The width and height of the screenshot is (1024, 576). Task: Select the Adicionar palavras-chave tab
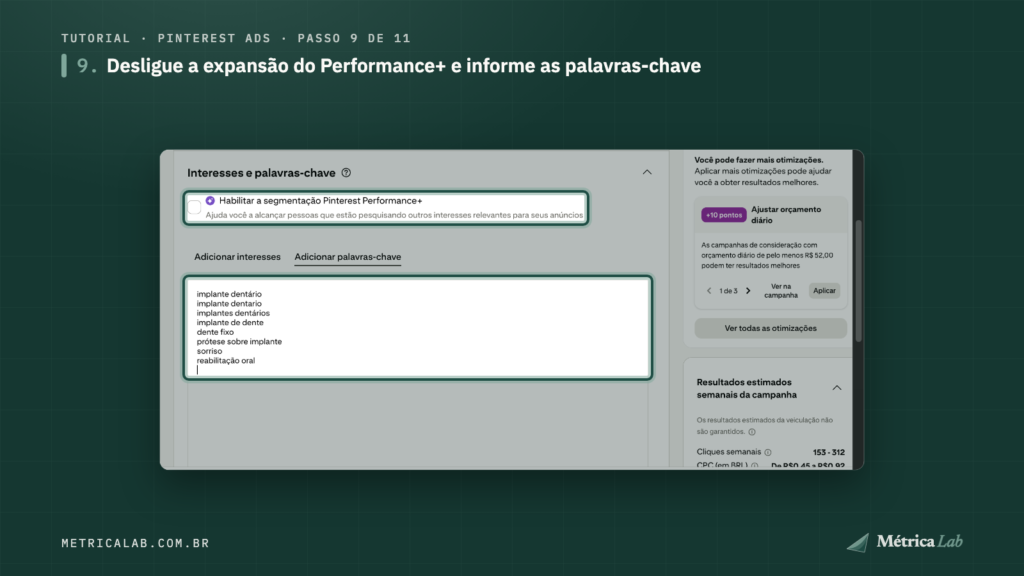[x=347, y=257]
